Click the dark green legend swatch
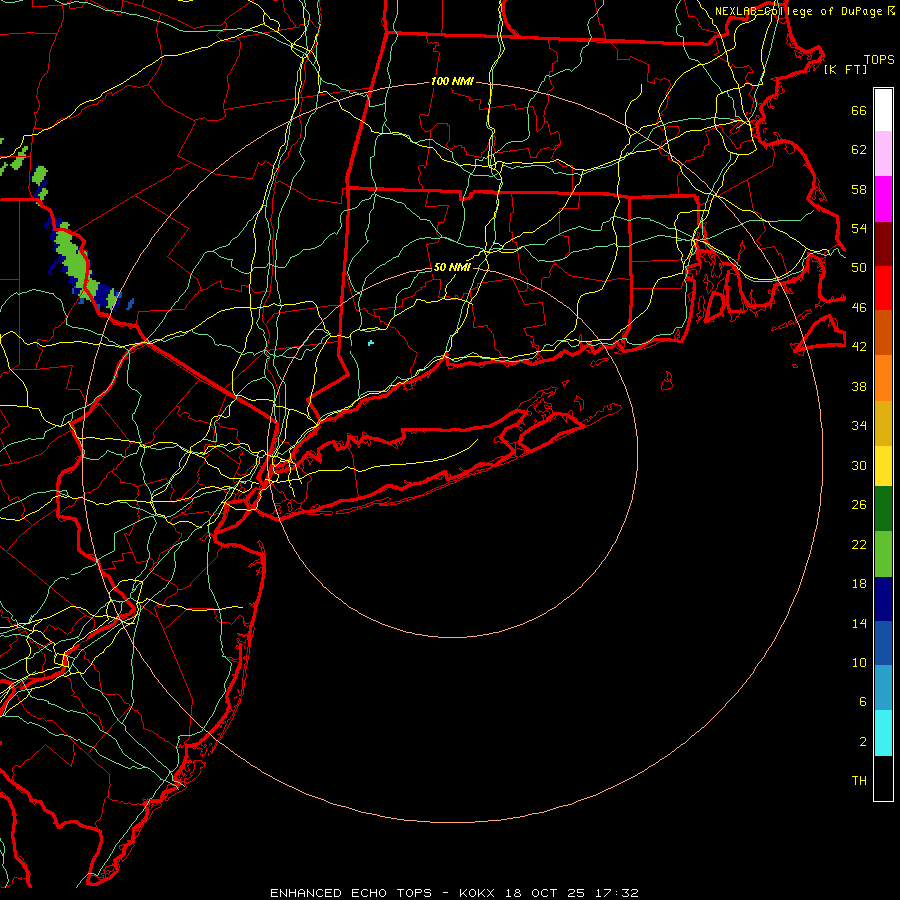This screenshot has width=900, height=900. point(883,509)
